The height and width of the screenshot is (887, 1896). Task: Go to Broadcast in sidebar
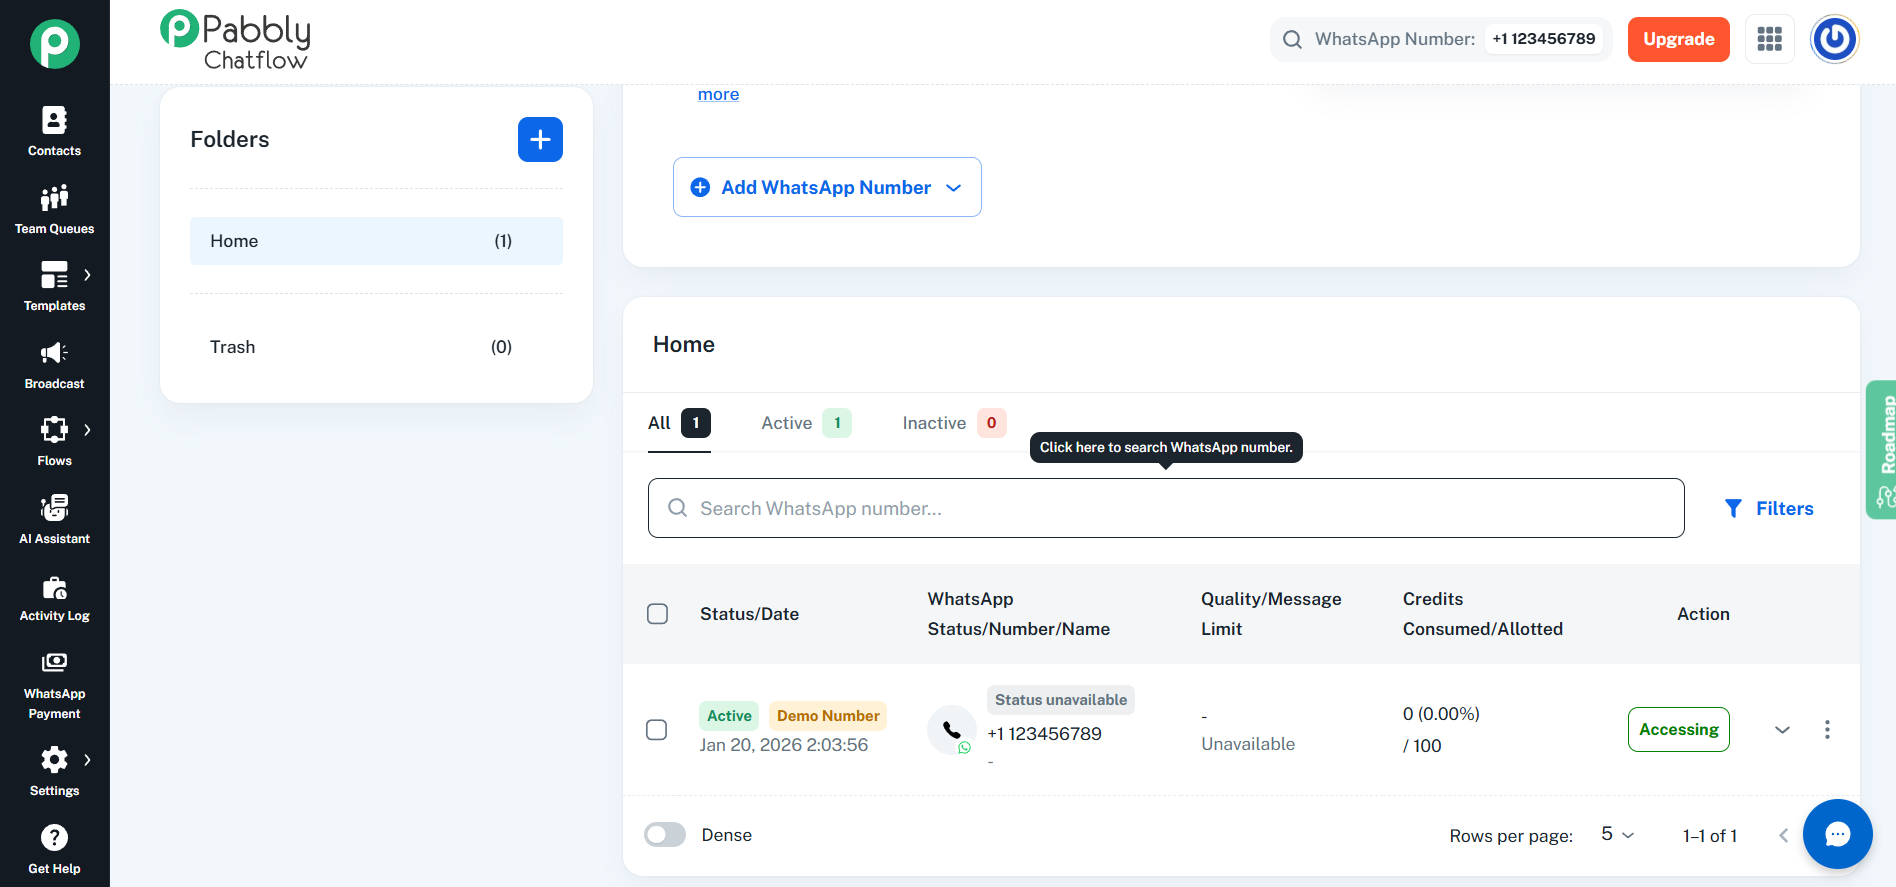tap(54, 365)
